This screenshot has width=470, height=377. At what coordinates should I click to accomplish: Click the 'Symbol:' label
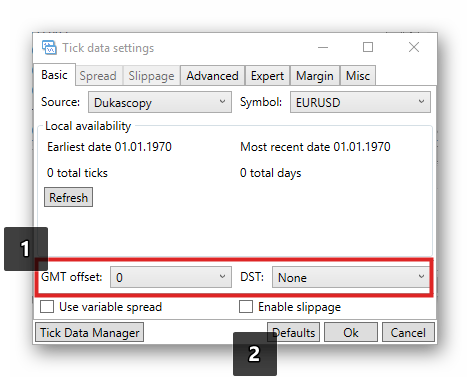(x=261, y=102)
